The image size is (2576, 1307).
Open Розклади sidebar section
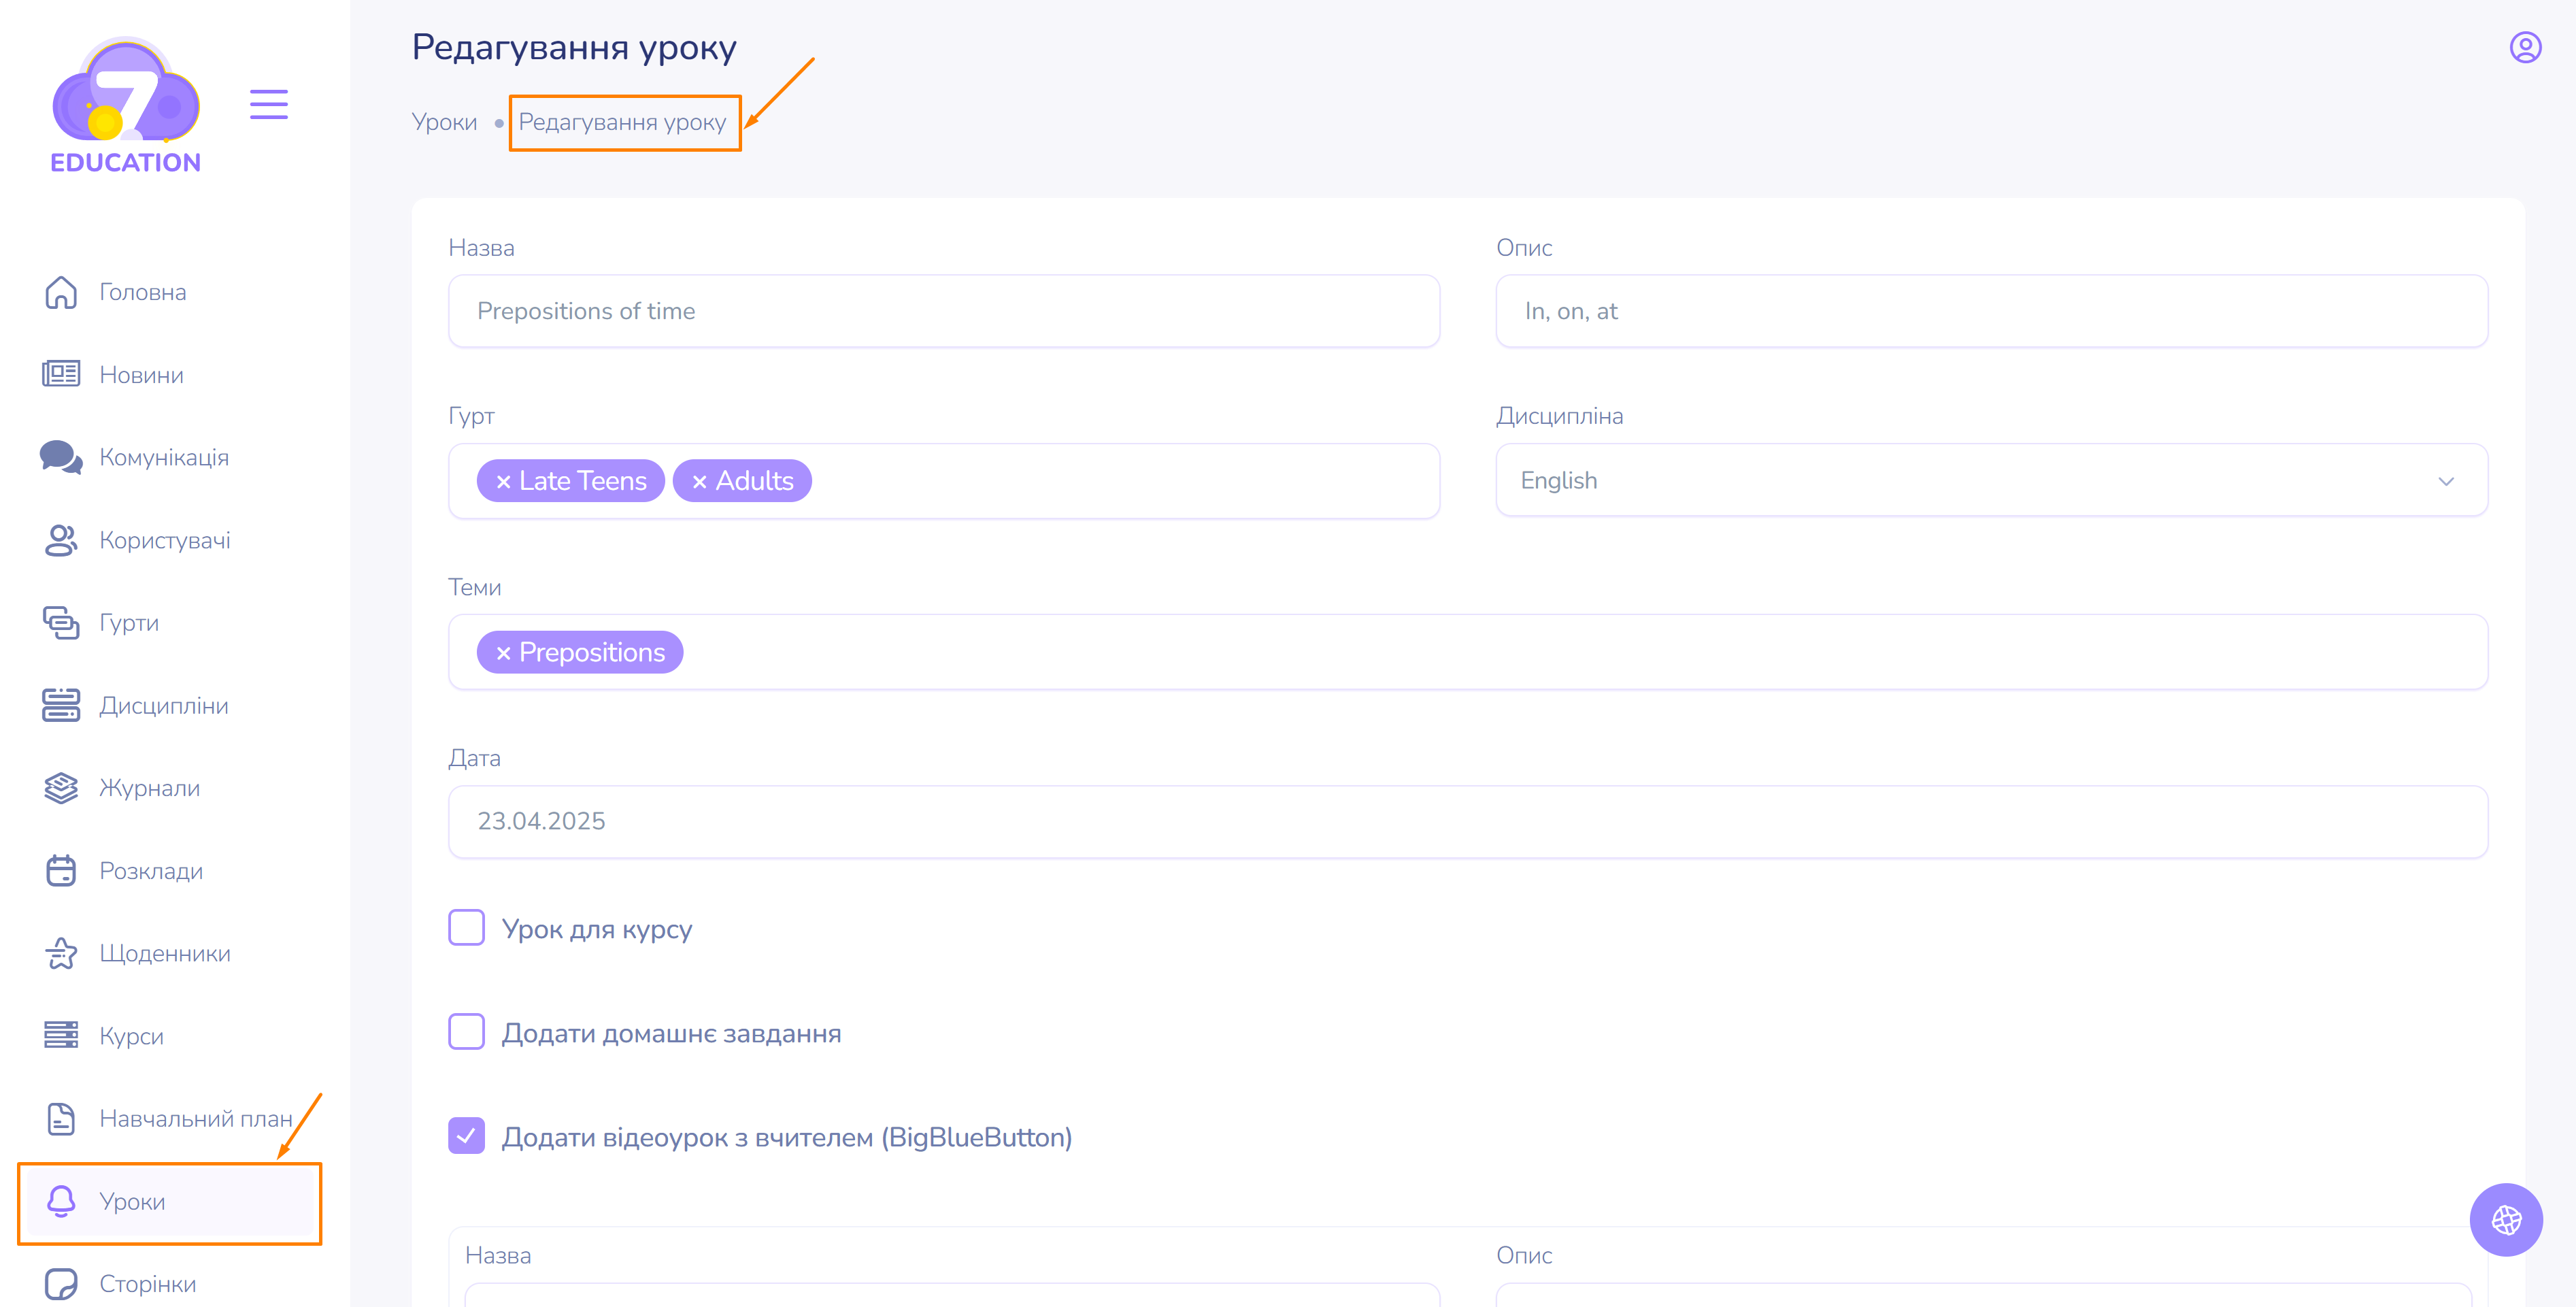click(151, 870)
